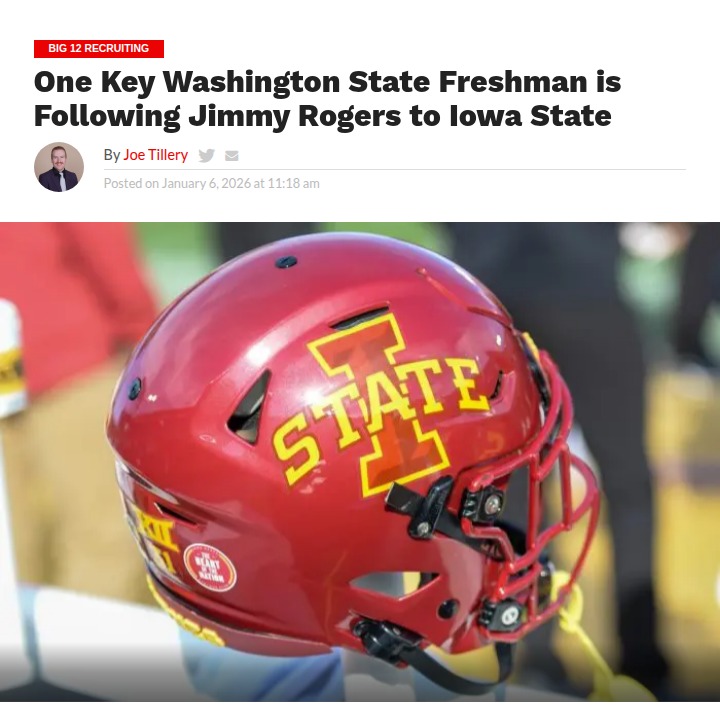Viewport: 720px width, 720px height.
Task: Click the "By" label before author name
Action: pos(112,155)
